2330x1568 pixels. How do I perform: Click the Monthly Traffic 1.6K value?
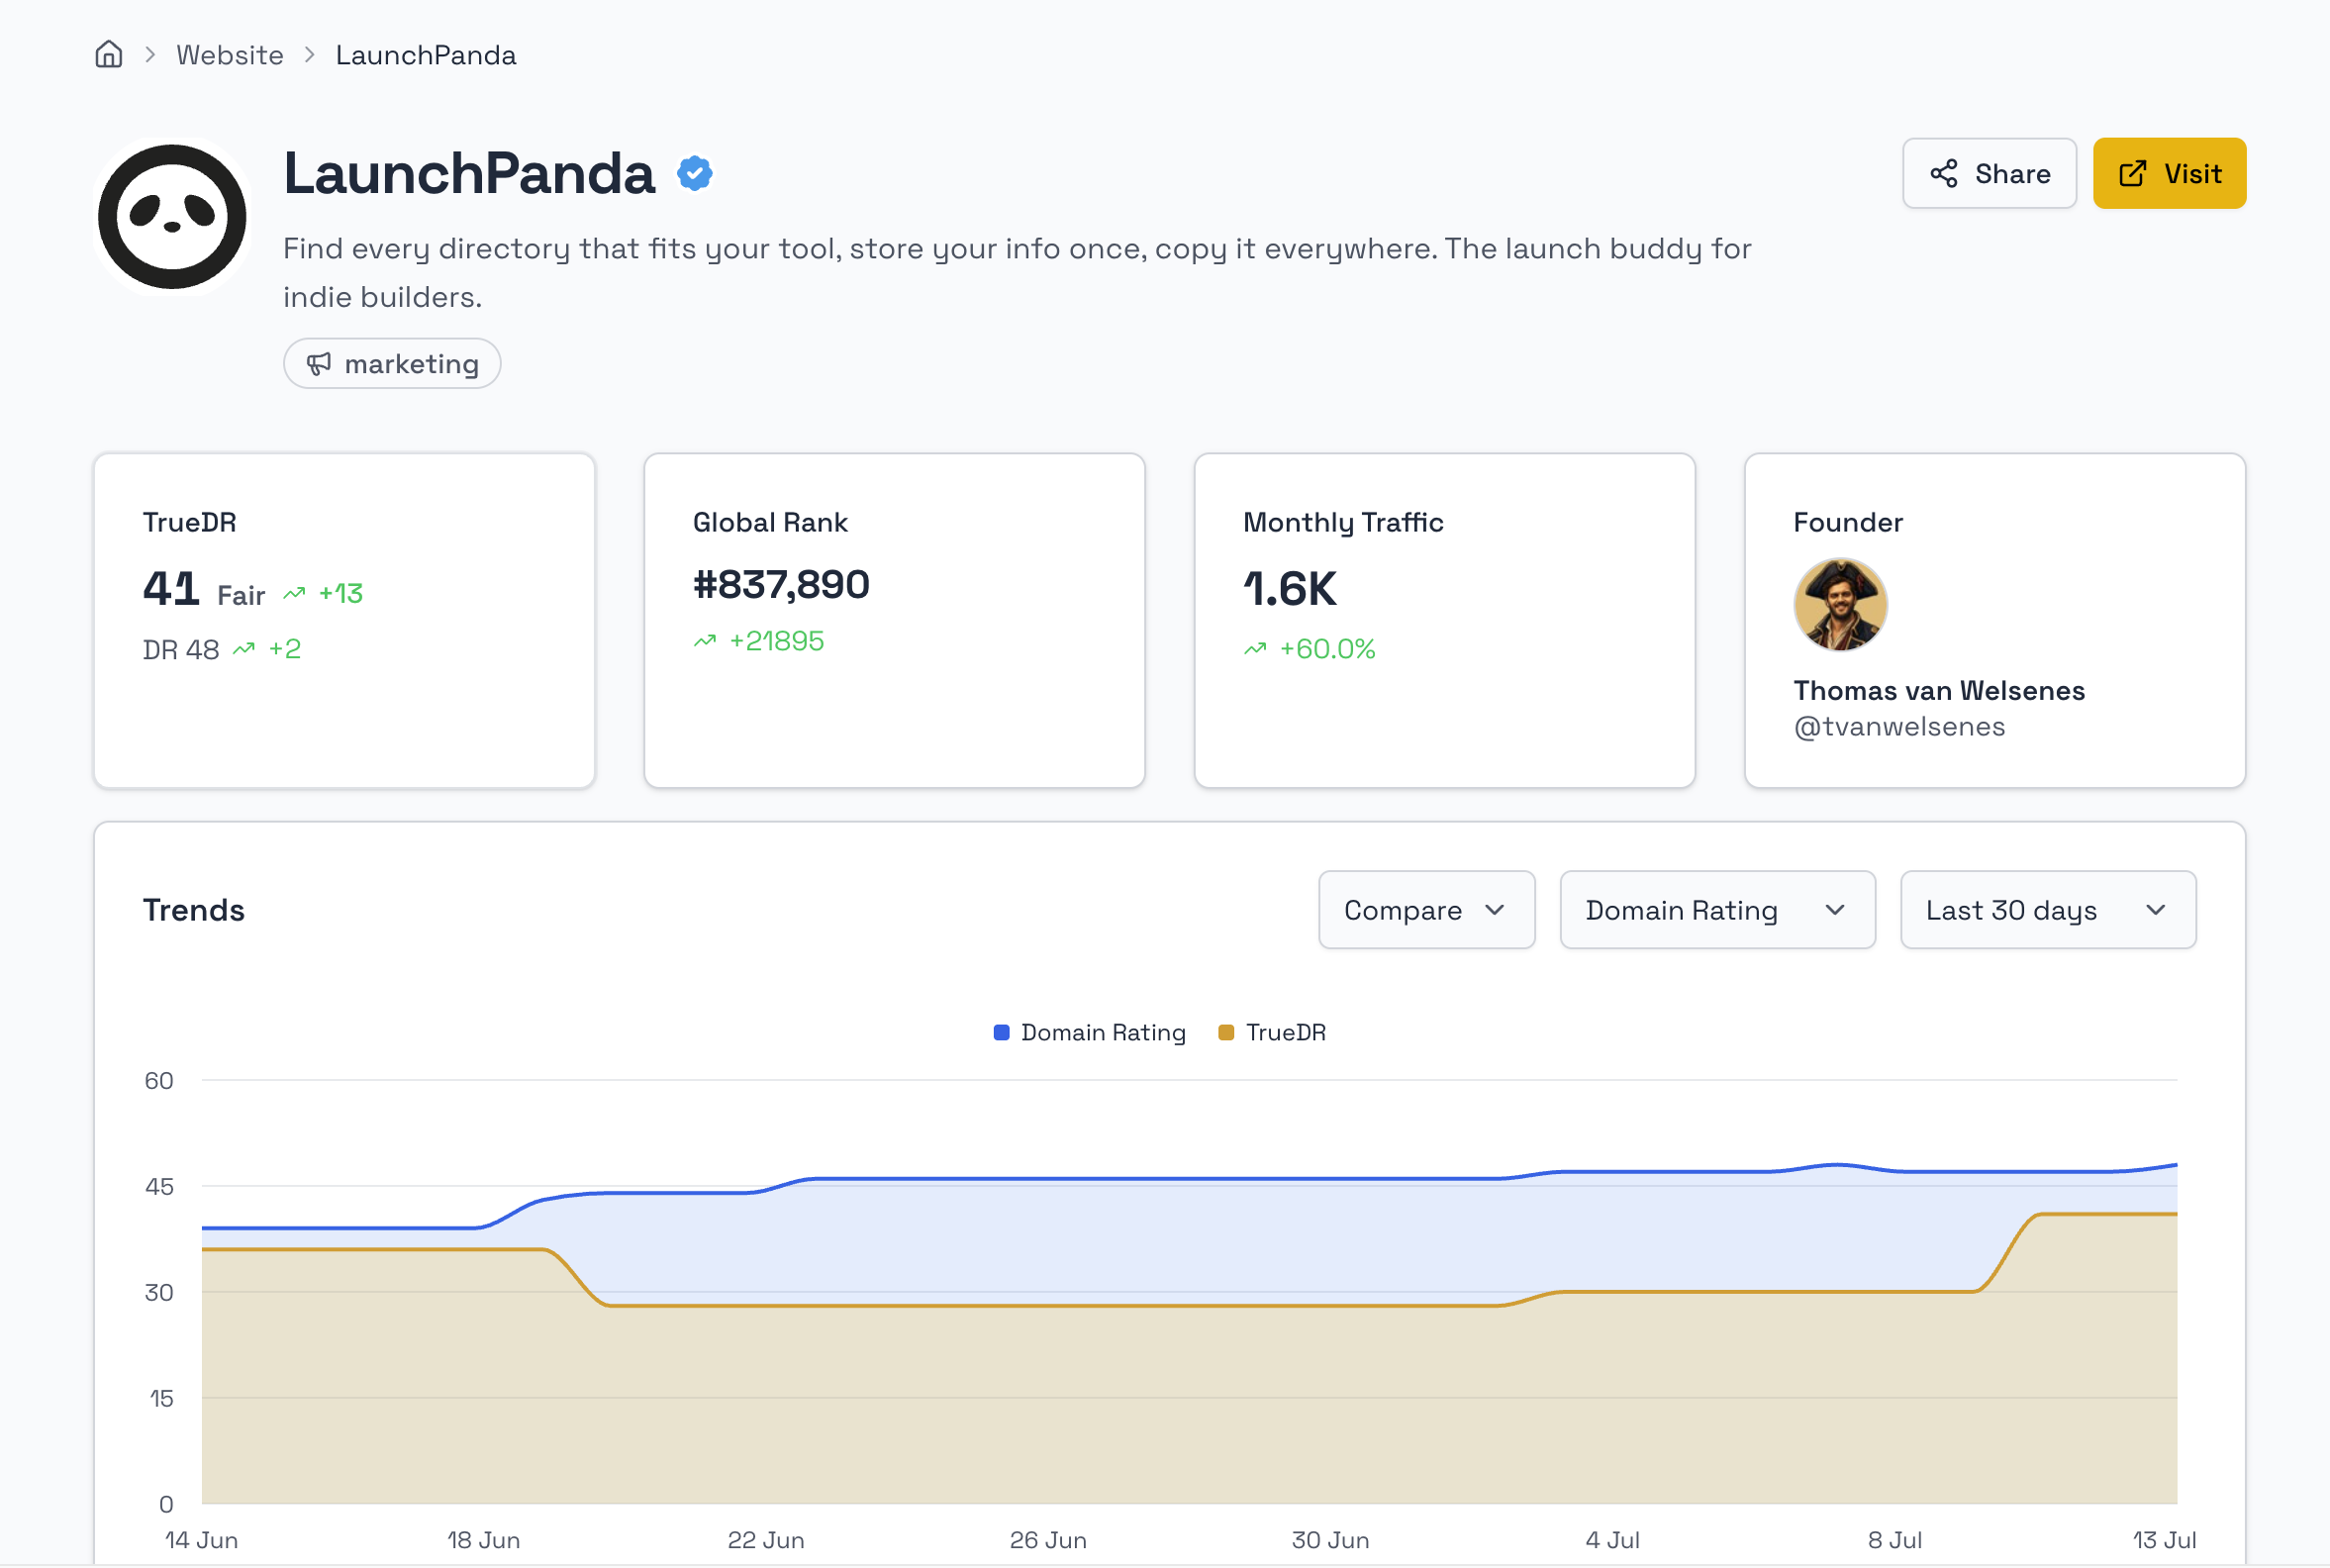[1289, 589]
